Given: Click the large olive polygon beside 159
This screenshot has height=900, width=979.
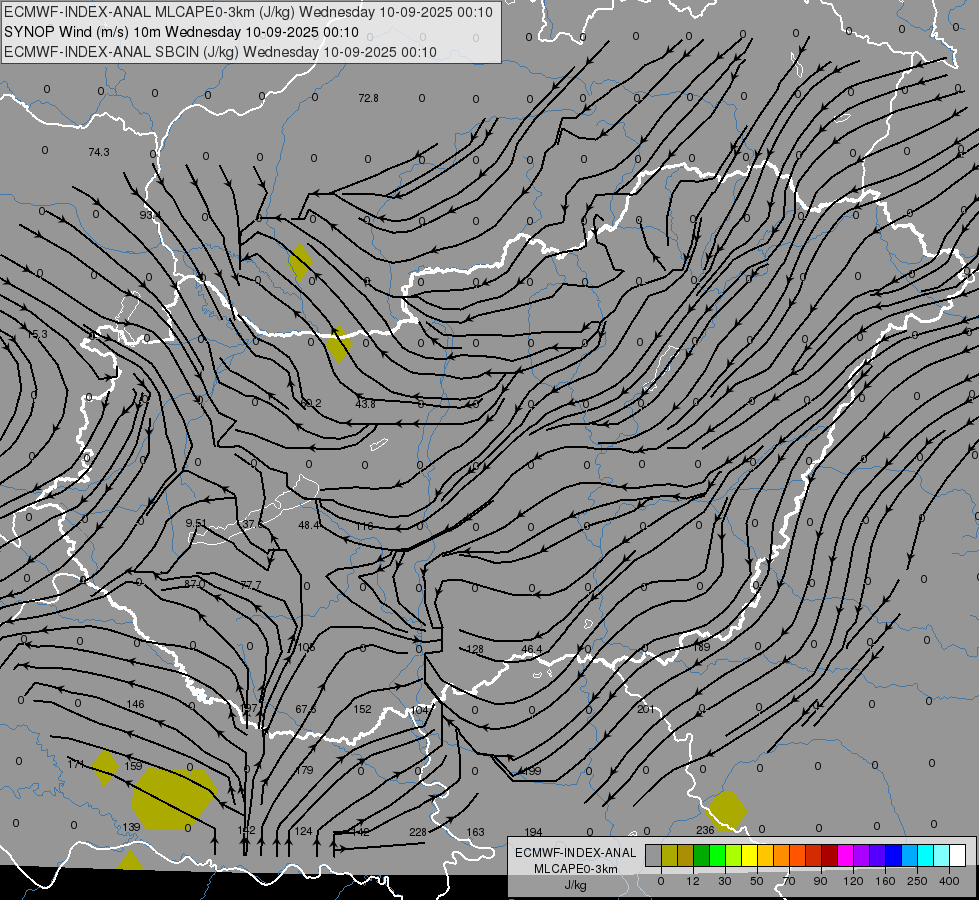Looking at the screenshot, I should (174, 799).
